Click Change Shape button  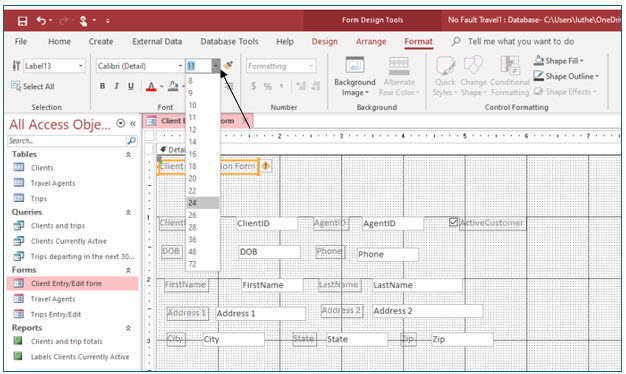(x=473, y=77)
